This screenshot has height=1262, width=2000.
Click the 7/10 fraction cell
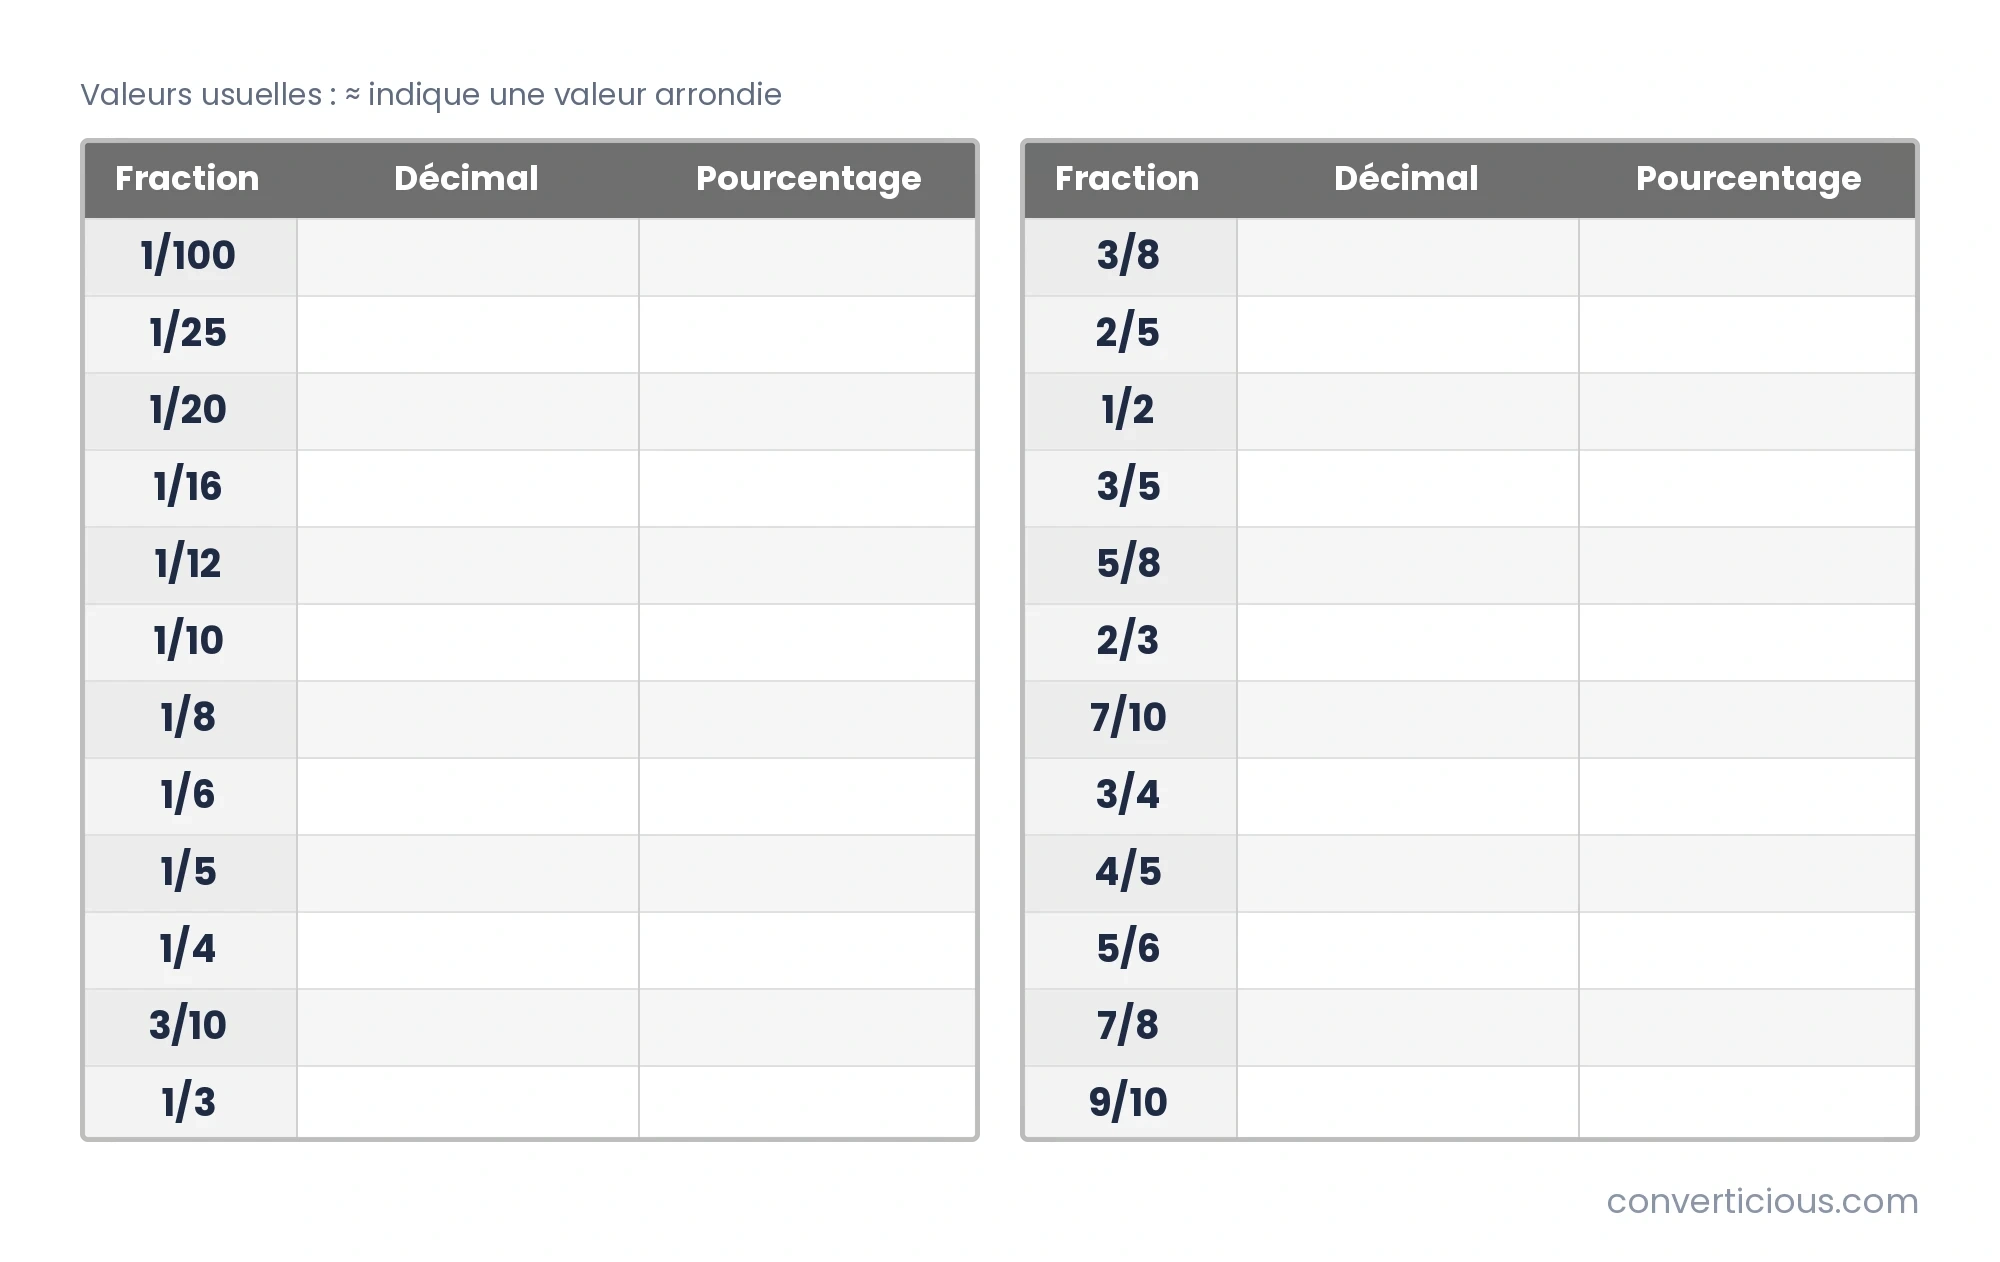[x=1130, y=719]
